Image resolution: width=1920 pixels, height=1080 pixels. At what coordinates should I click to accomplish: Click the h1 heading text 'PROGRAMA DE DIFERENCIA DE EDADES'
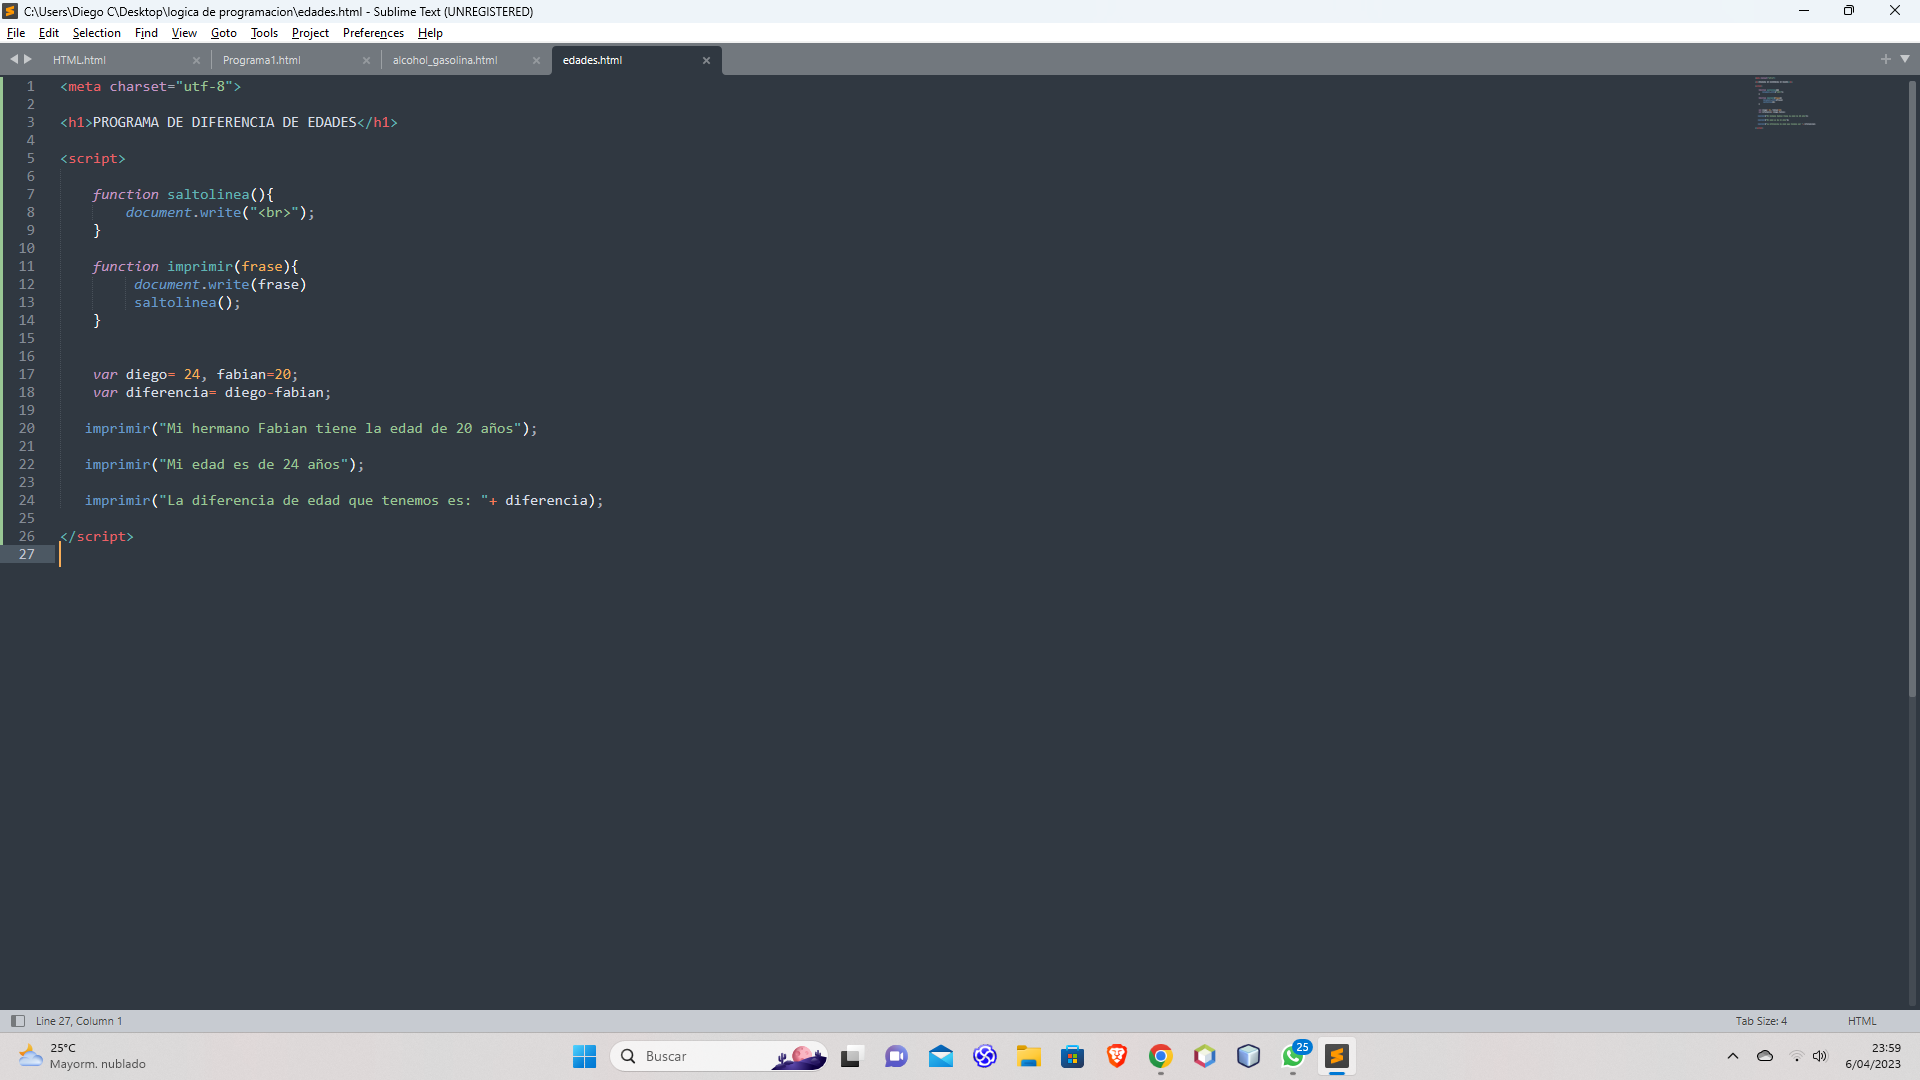click(225, 122)
